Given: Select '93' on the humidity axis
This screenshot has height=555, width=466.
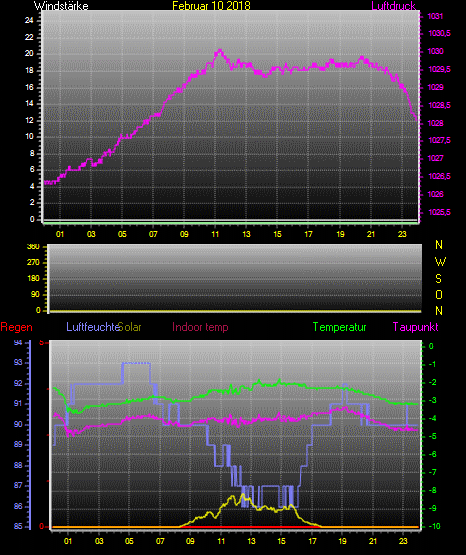Looking at the screenshot, I should (x=18, y=362).
